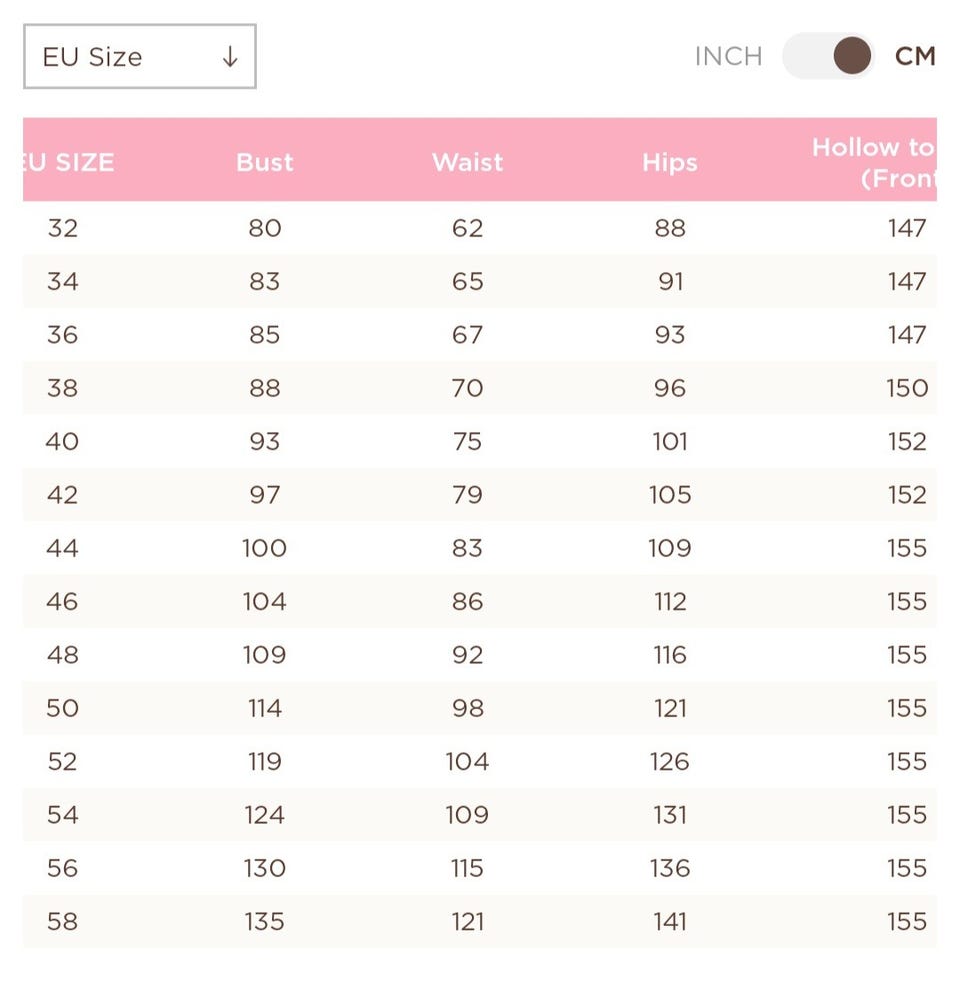Image resolution: width=960 pixels, height=982 pixels.
Task: Click bust value 93 for size 40
Action: (265, 441)
